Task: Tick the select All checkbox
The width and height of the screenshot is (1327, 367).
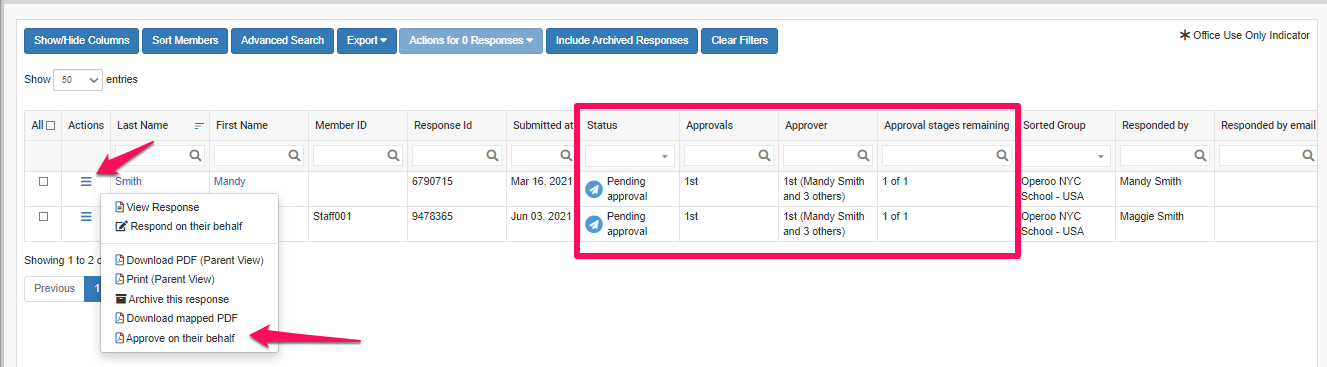Action: click(x=50, y=126)
